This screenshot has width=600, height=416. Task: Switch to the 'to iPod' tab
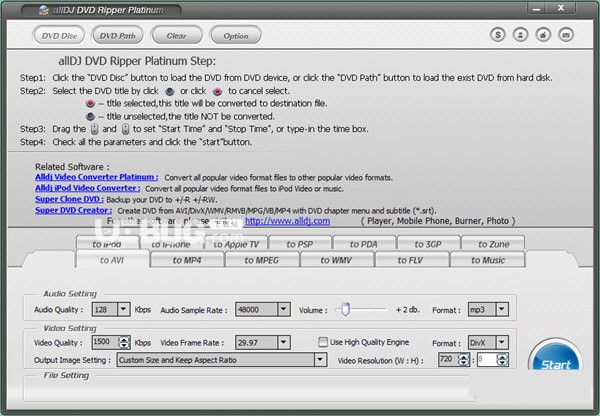(x=108, y=243)
